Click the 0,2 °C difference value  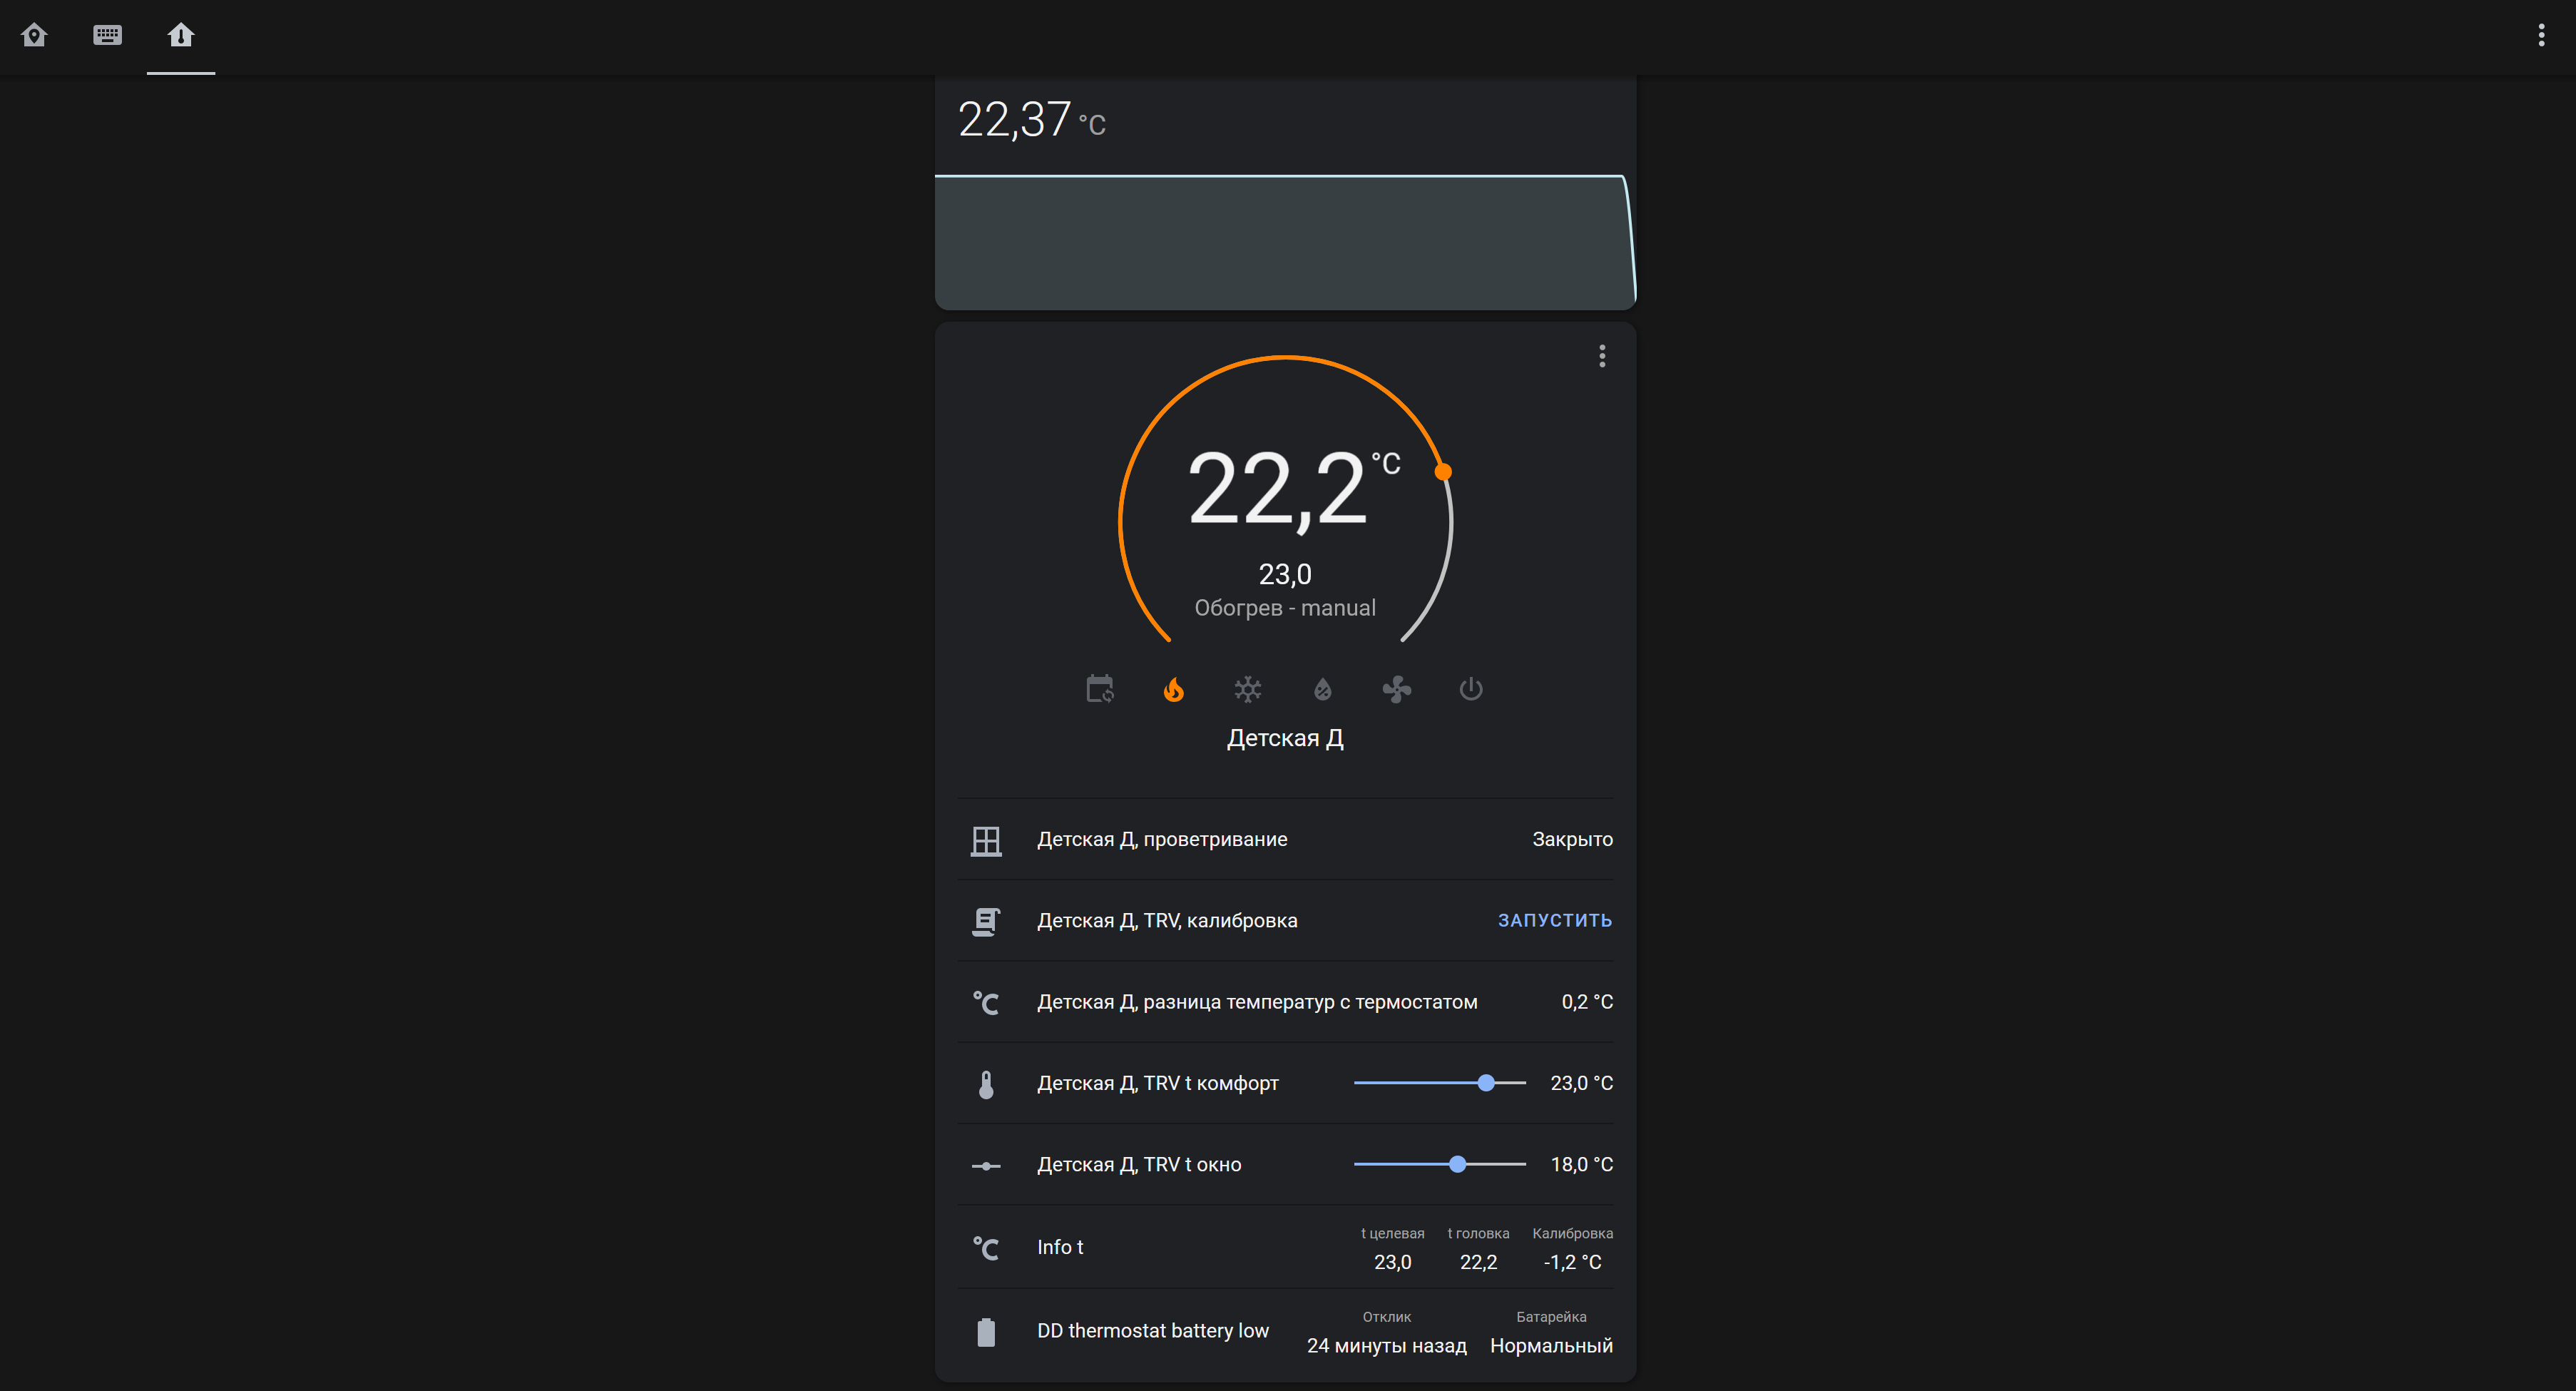point(1587,1001)
